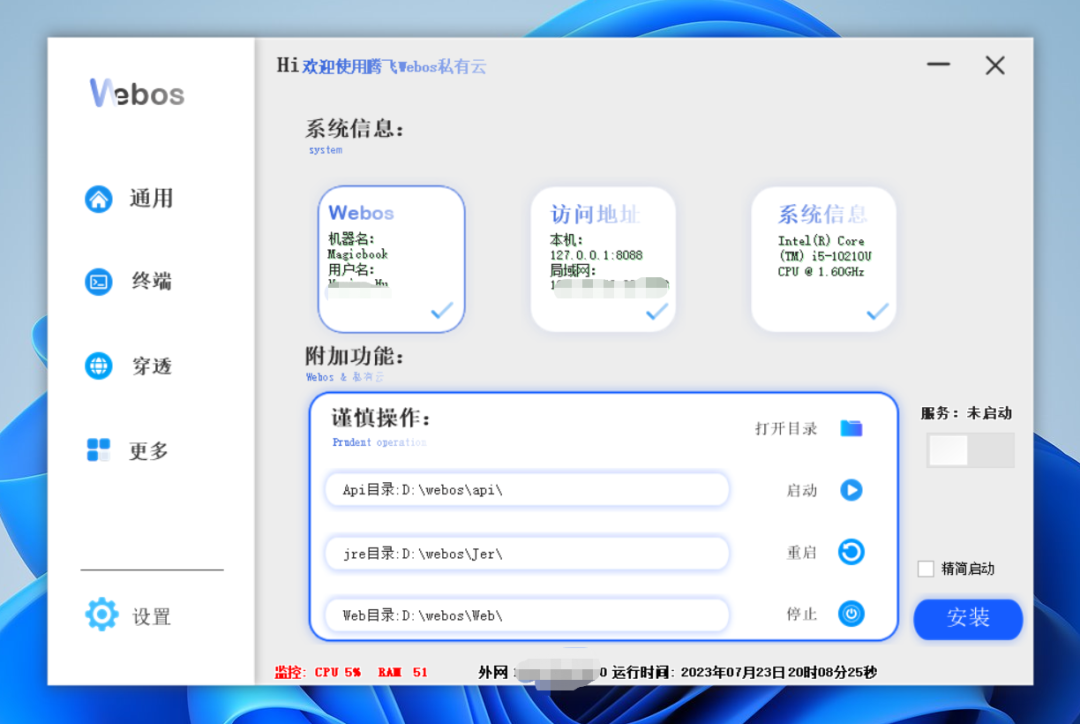Minimize the Webos window

click(938, 65)
